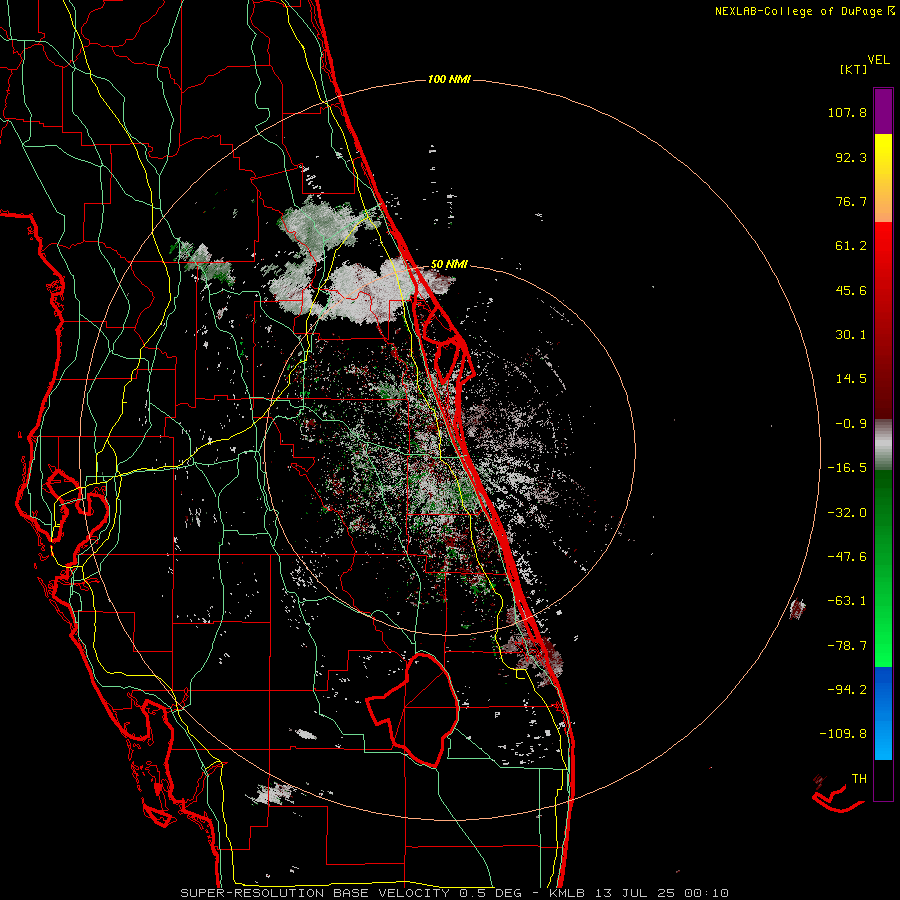Select the -0.9 velocity scale value
900x900 pixels.
(x=851, y=424)
